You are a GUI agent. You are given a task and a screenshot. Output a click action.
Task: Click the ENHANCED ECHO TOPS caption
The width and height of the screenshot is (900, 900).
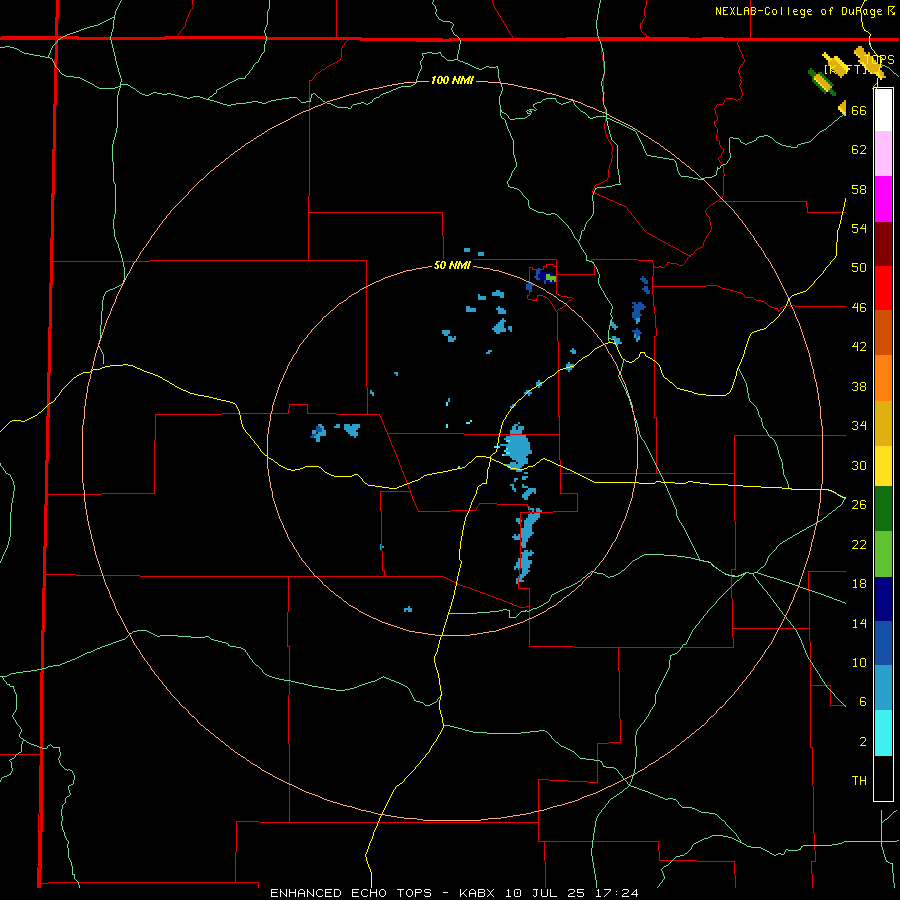[x=351, y=893]
